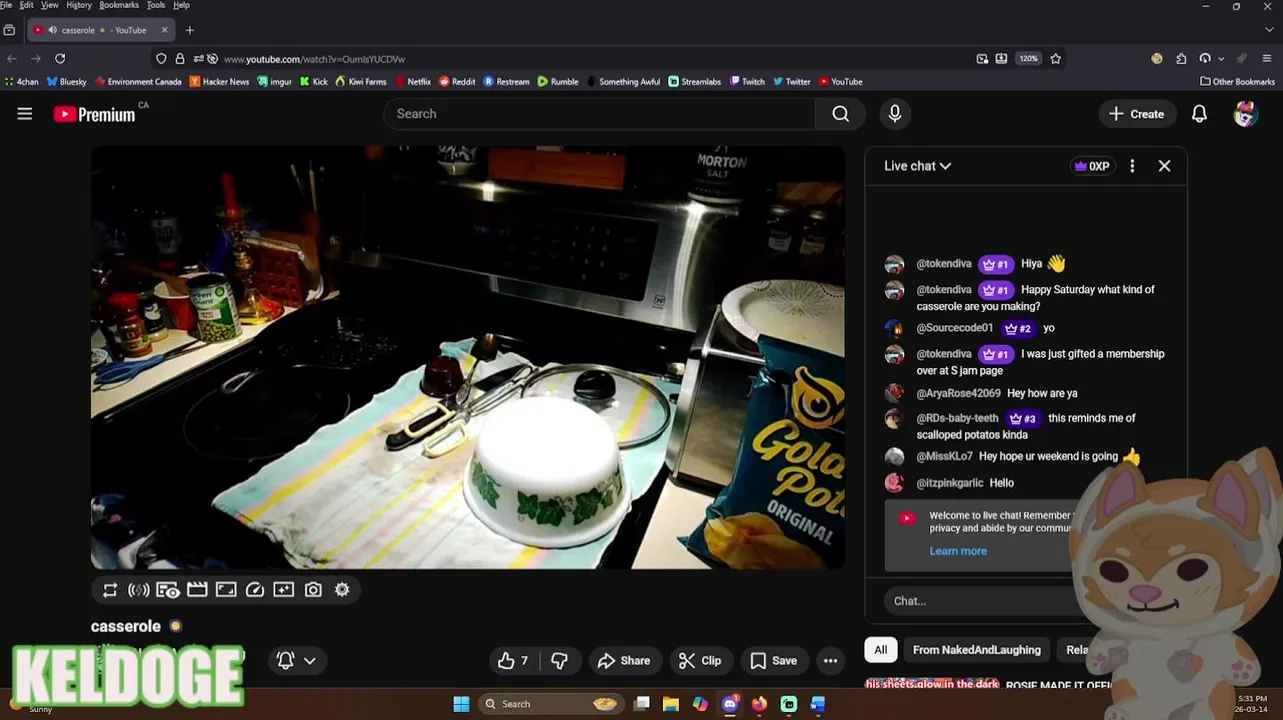
Task: Open YouTube notifications bell in header
Action: tap(1199, 114)
